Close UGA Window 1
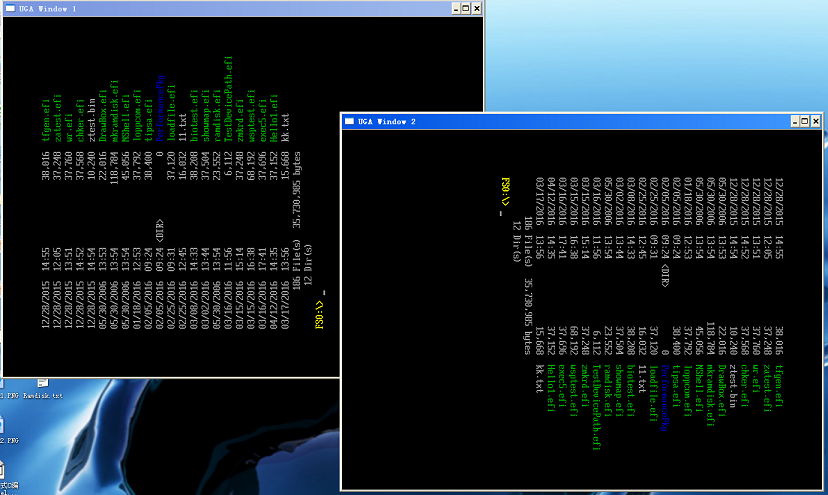The image size is (828, 495). point(476,8)
